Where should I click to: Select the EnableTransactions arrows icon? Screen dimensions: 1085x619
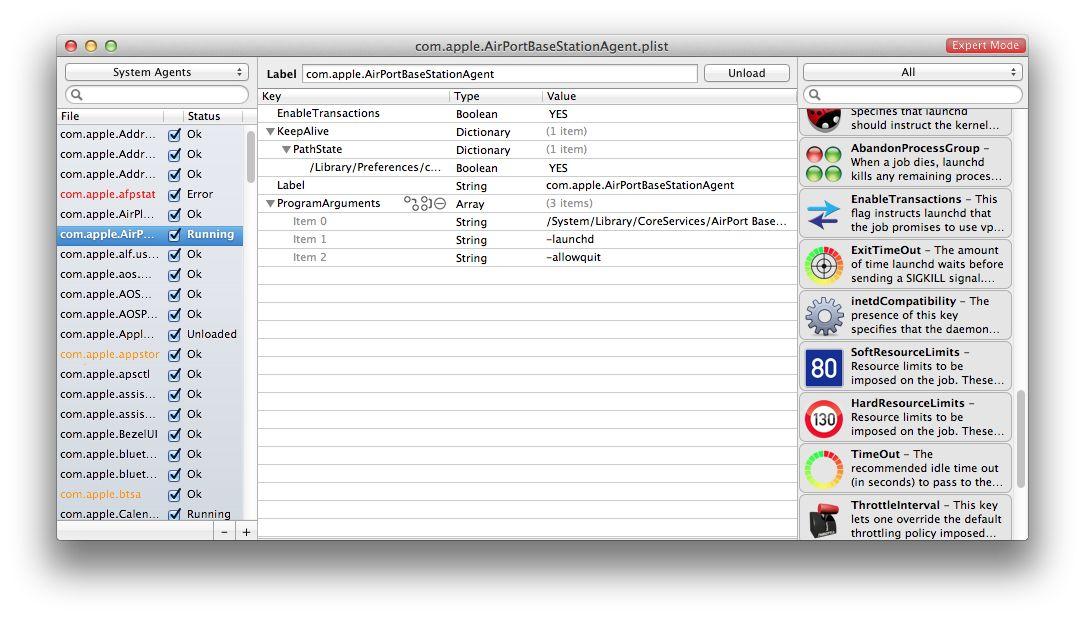point(823,214)
